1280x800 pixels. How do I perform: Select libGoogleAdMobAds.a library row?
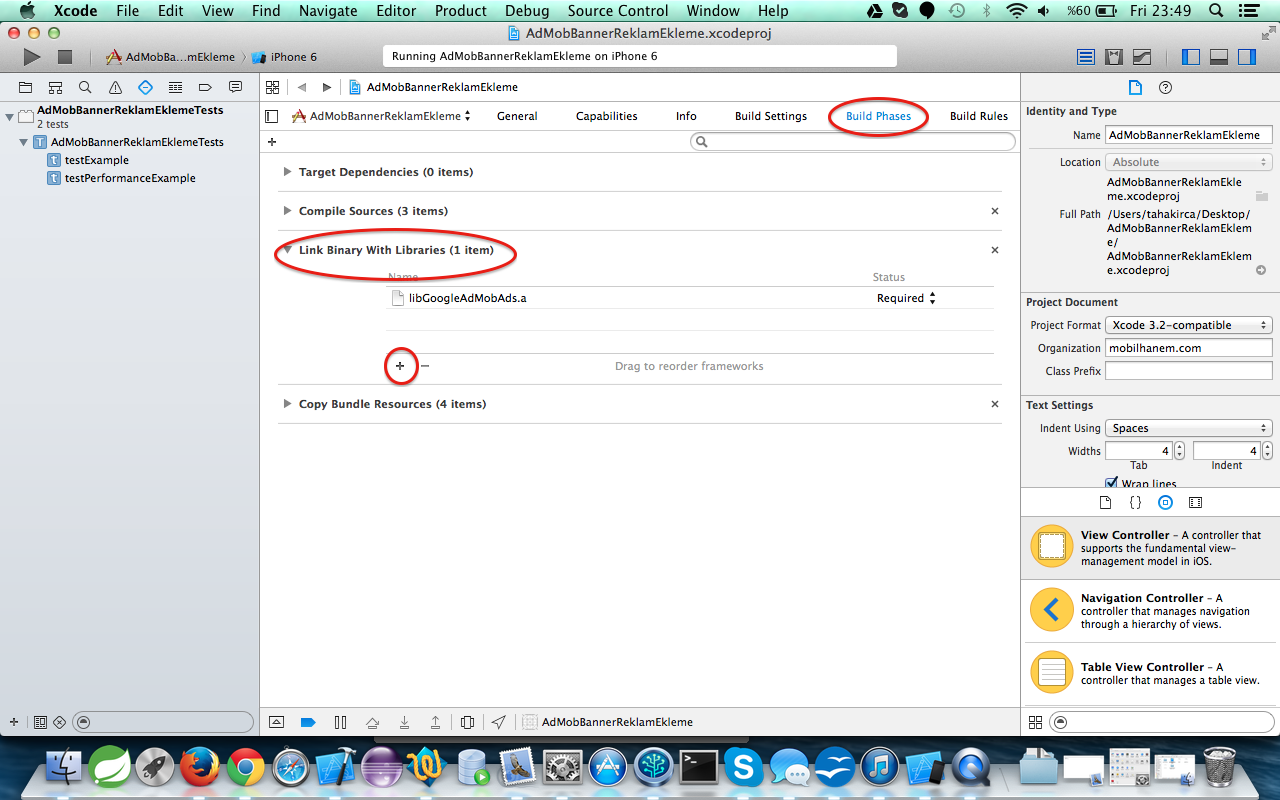pyautogui.click(x=690, y=298)
